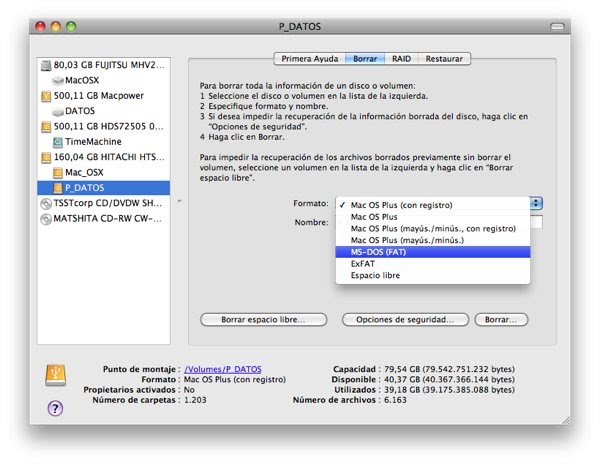This screenshot has width=600, height=465.
Task: Switch to the RAID tab
Action: (401, 59)
